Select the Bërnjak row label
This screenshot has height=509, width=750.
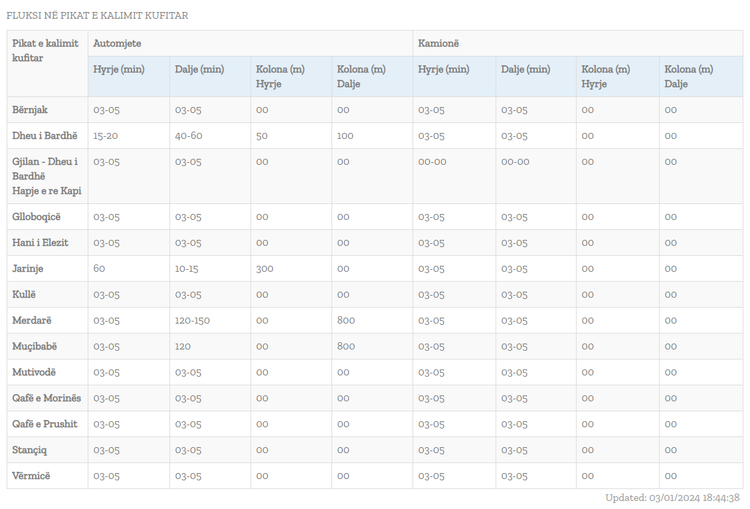30,110
